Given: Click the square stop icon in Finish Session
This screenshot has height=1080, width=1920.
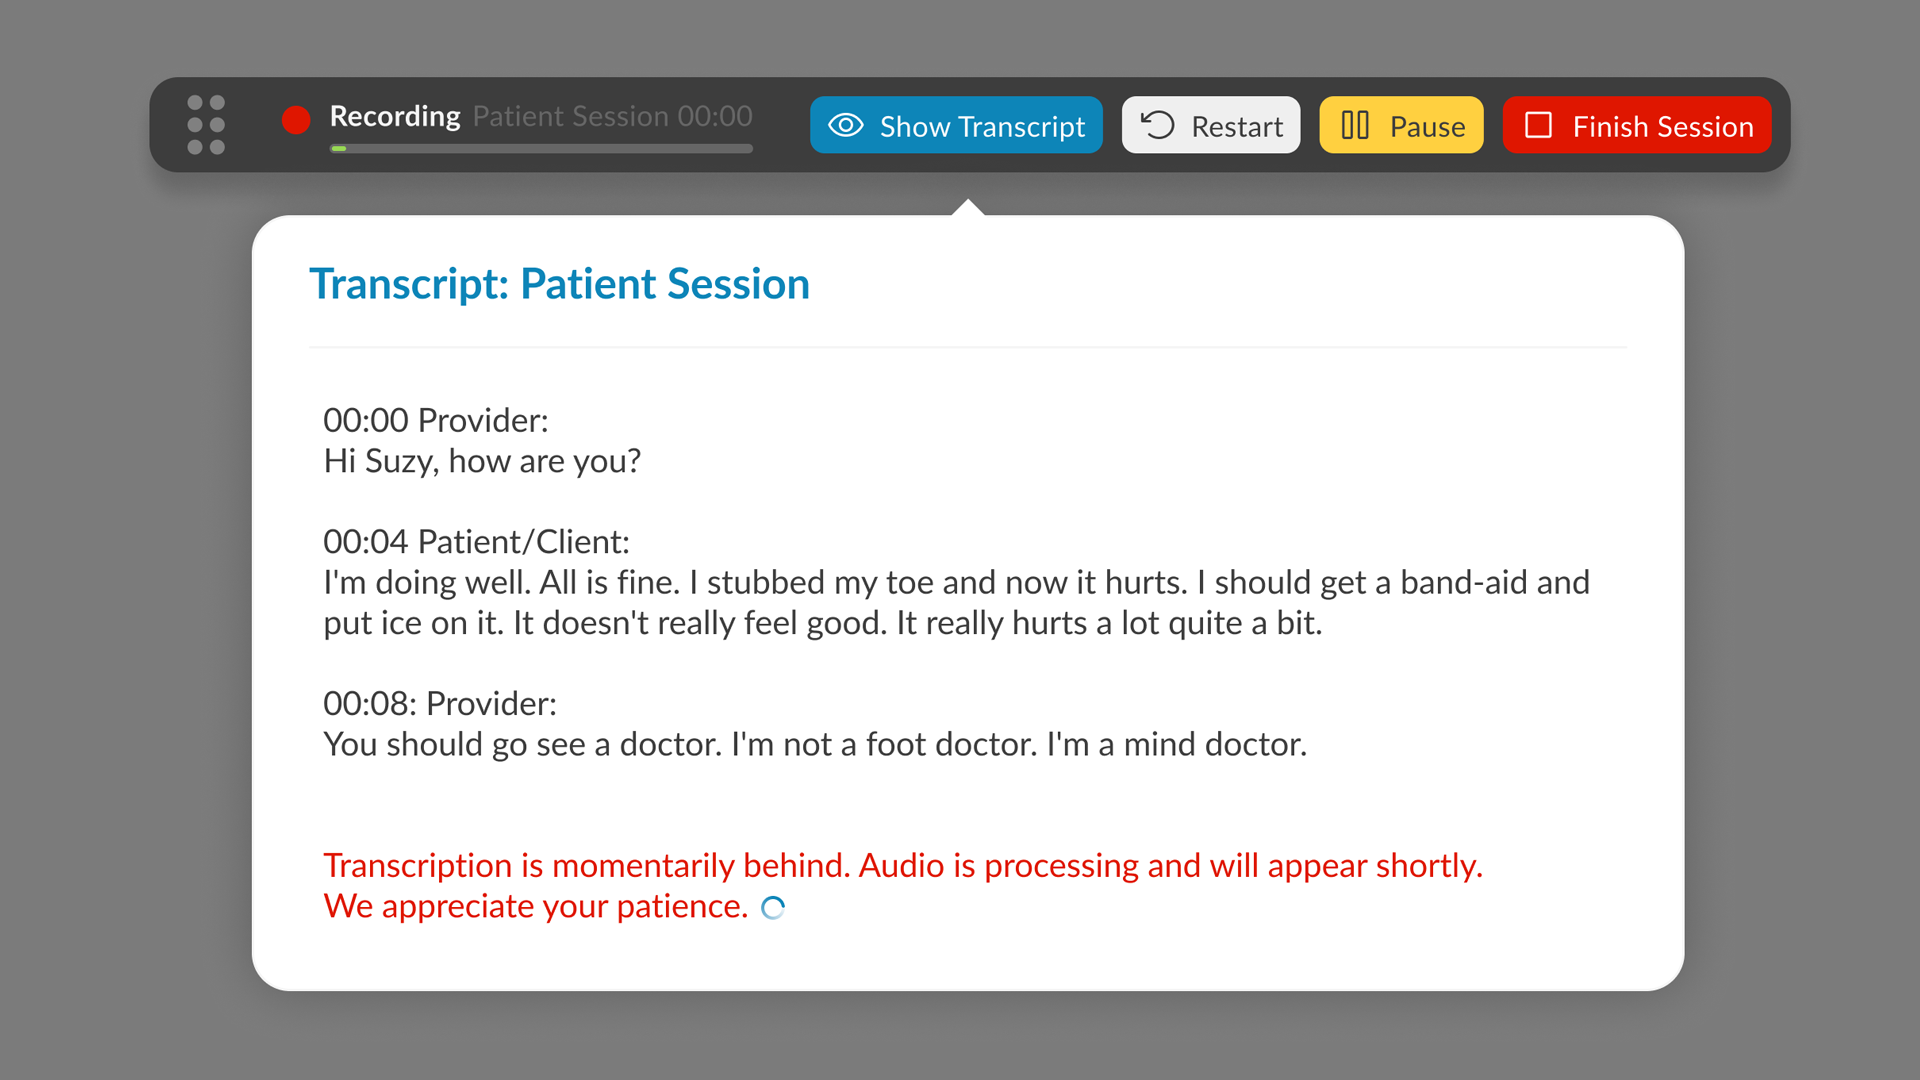Looking at the screenshot, I should pos(1538,125).
